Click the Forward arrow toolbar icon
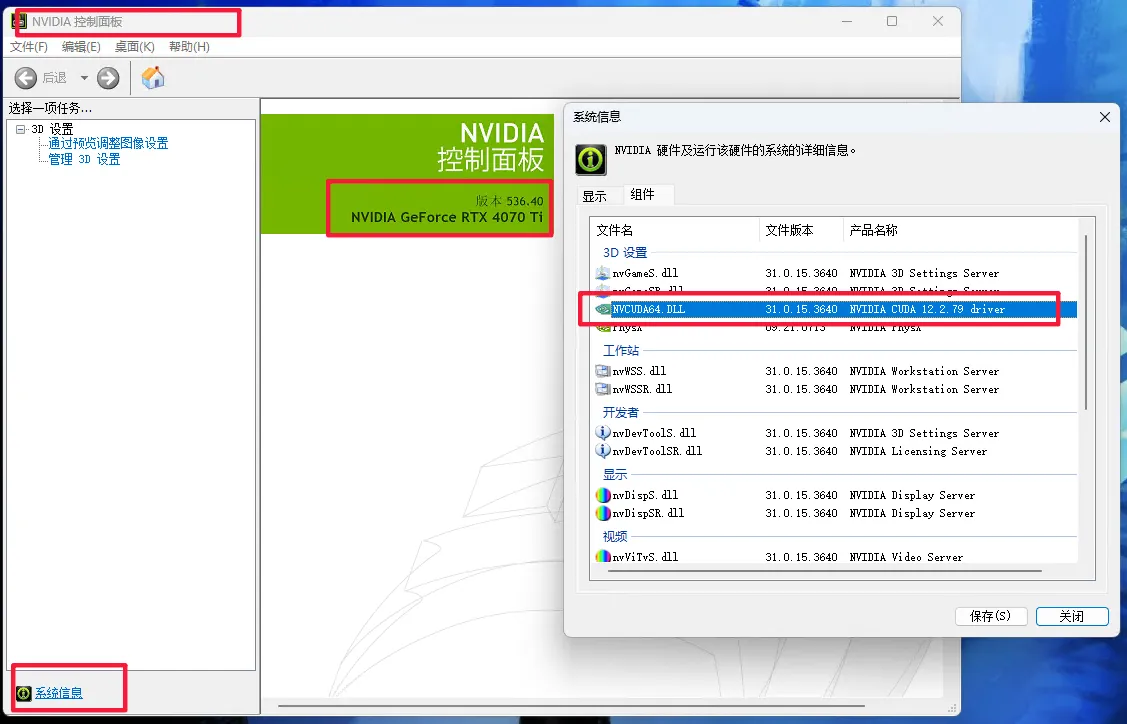The image size is (1127, 724). (x=108, y=78)
